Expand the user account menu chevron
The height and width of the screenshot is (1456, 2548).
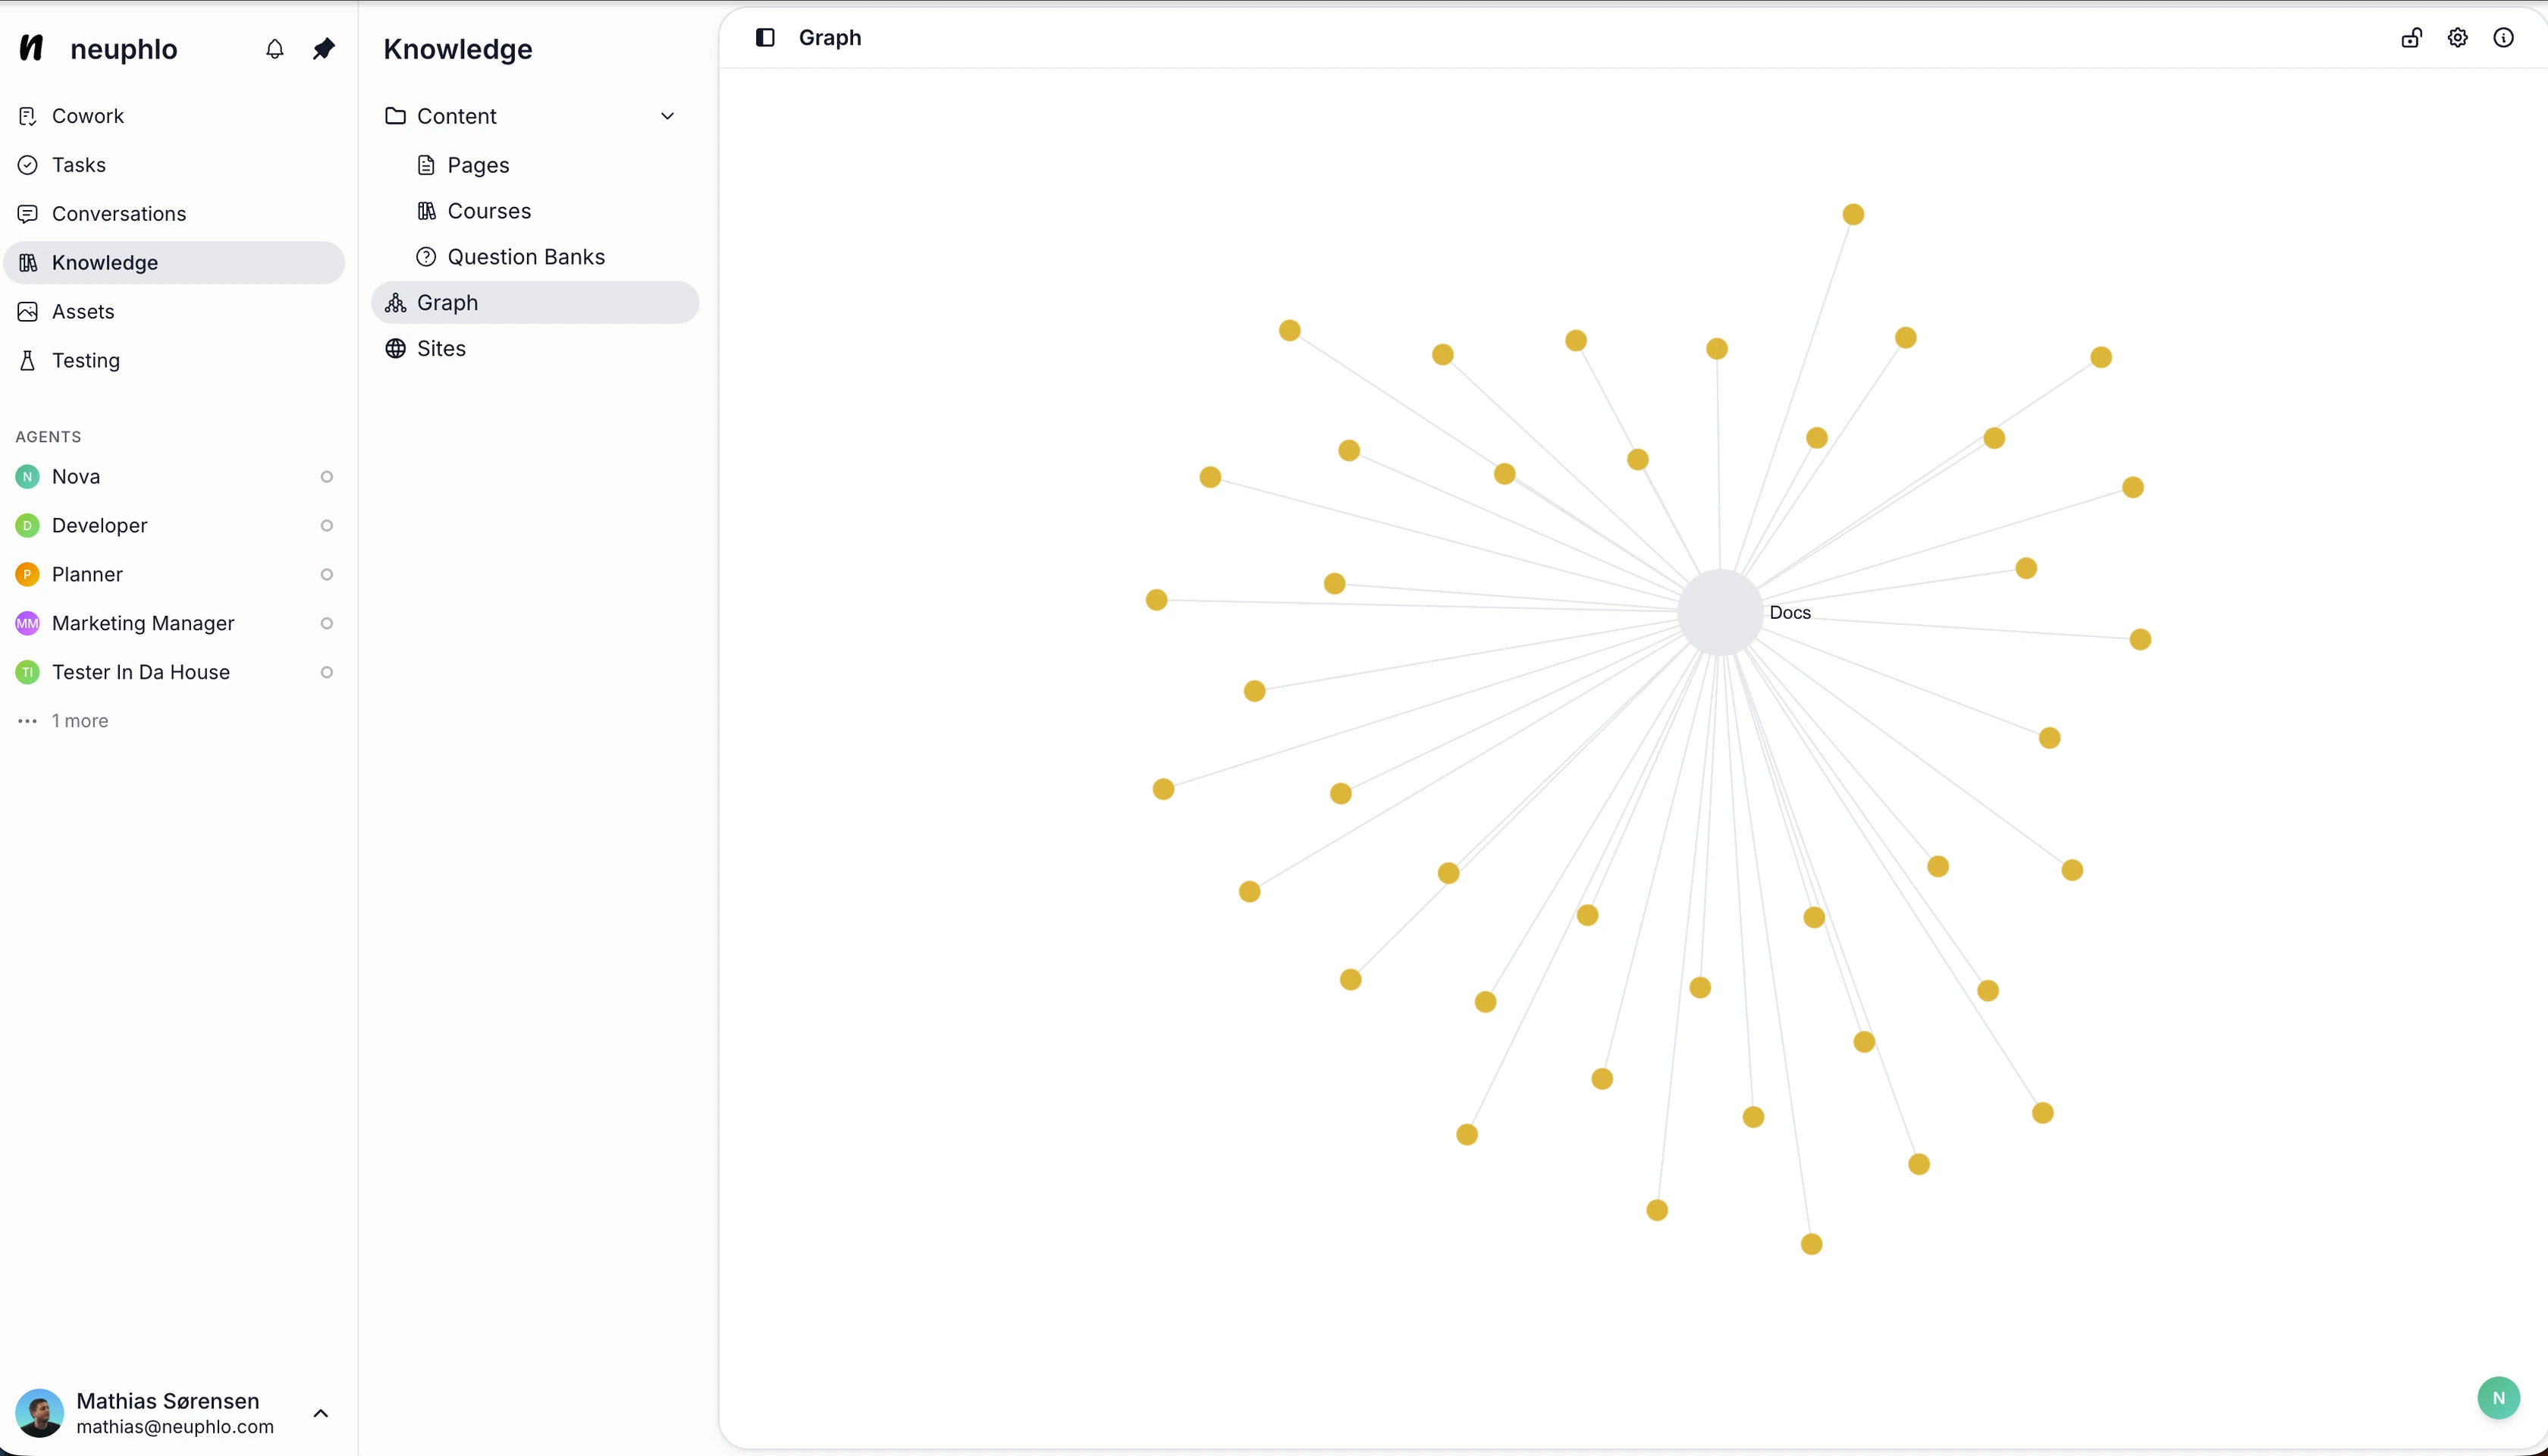point(321,1413)
